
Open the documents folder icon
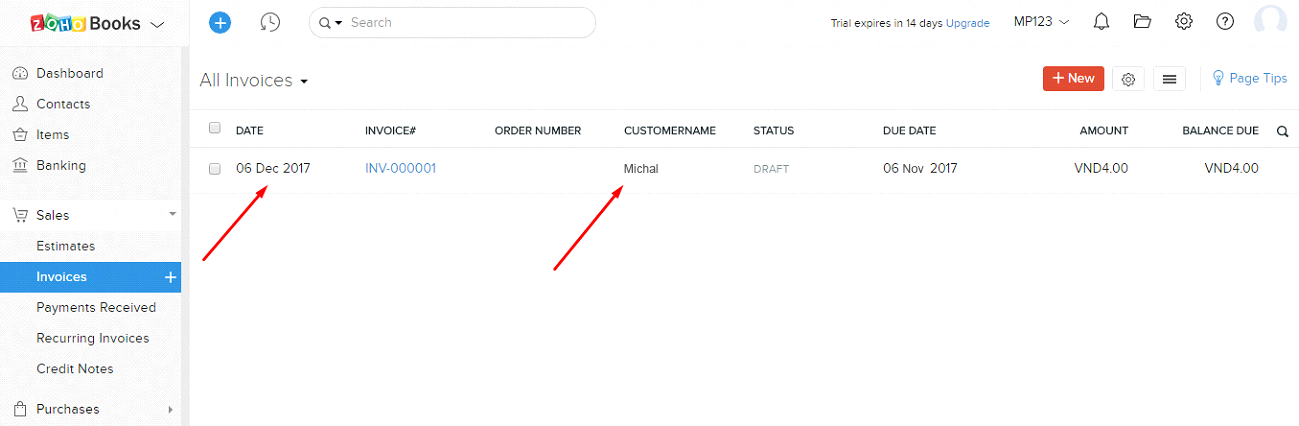[1142, 21]
